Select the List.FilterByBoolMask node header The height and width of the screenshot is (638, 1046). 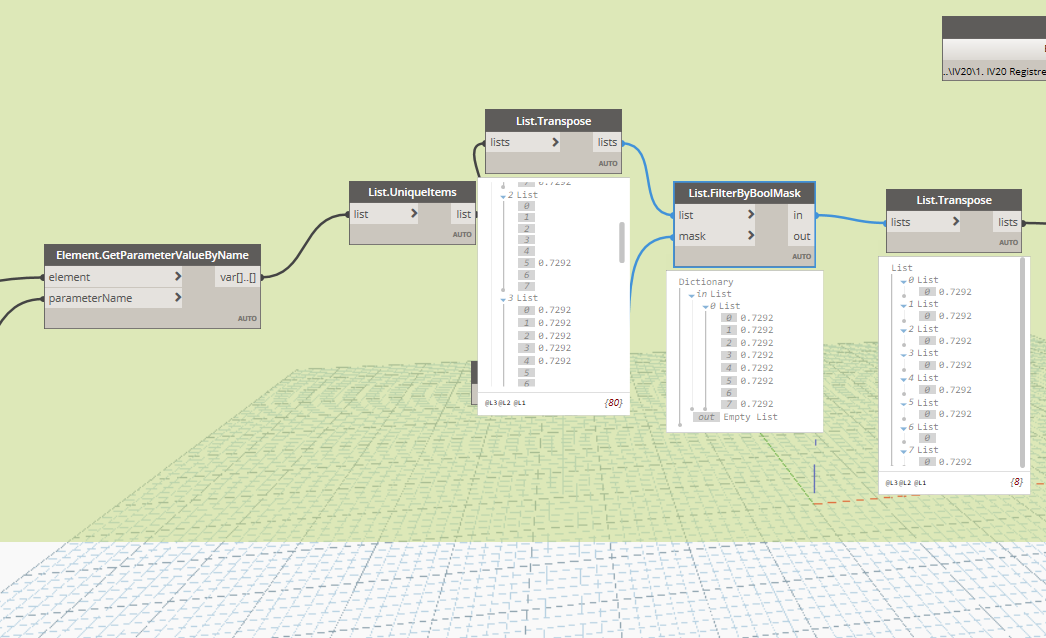tap(744, 193)
